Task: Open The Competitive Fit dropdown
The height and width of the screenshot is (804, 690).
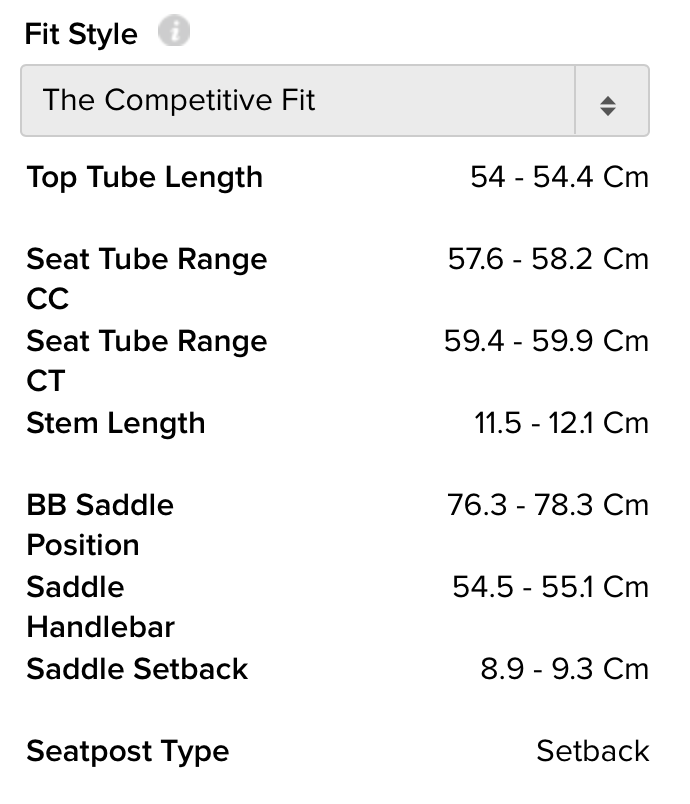Action: pos(335,100)
